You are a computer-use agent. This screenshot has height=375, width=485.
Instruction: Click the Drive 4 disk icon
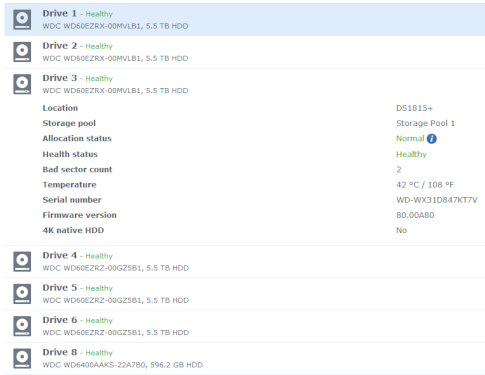click(x=22, y=262)
